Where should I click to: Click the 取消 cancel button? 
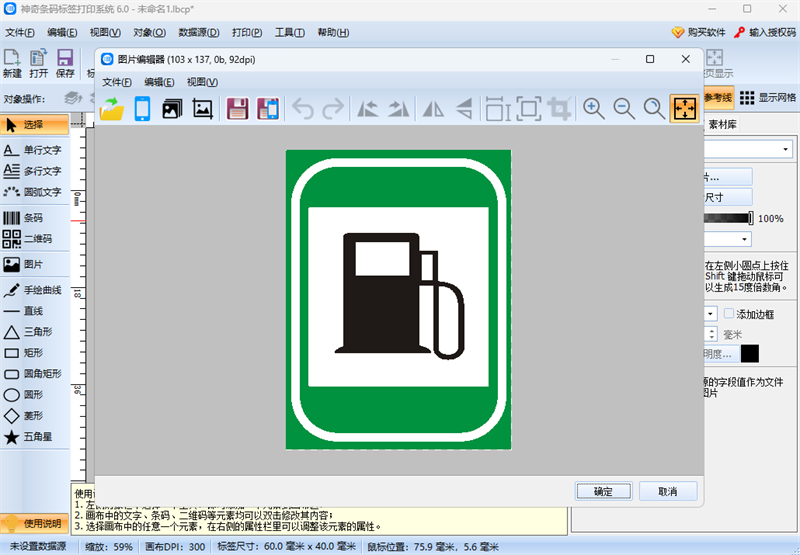667,491
